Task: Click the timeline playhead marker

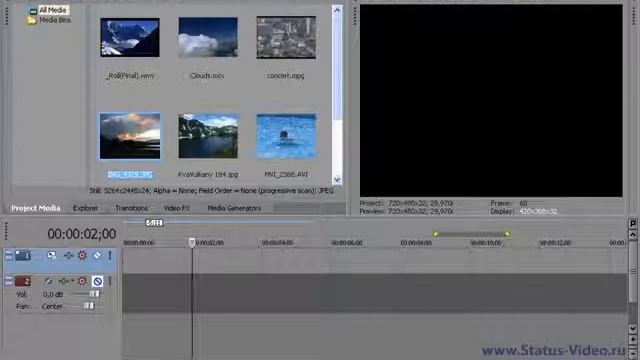Action: 192,242
